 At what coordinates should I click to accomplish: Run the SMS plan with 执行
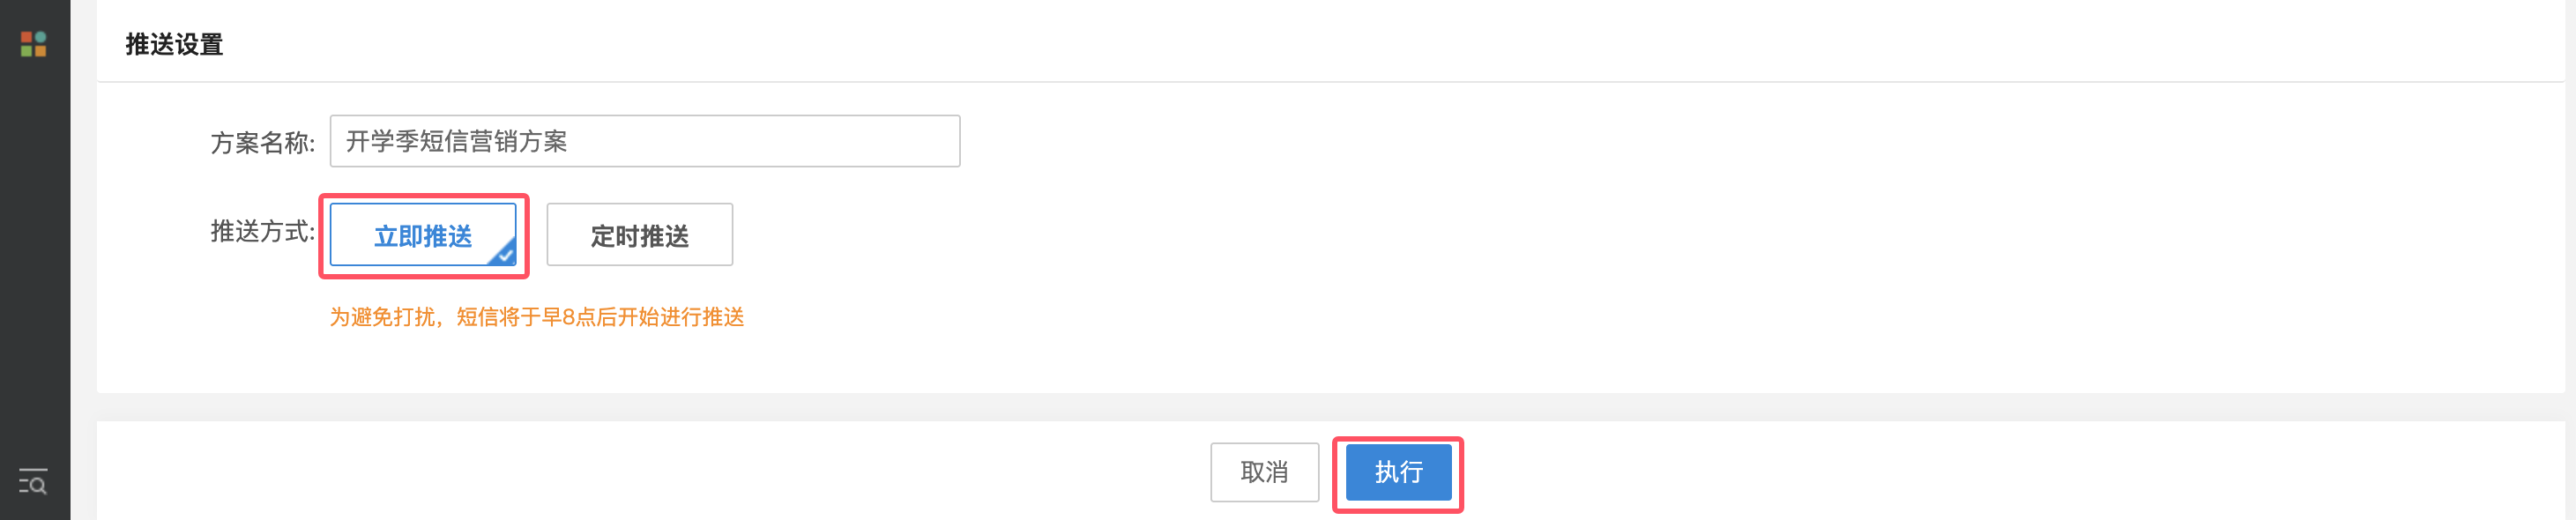(1398, 472)
